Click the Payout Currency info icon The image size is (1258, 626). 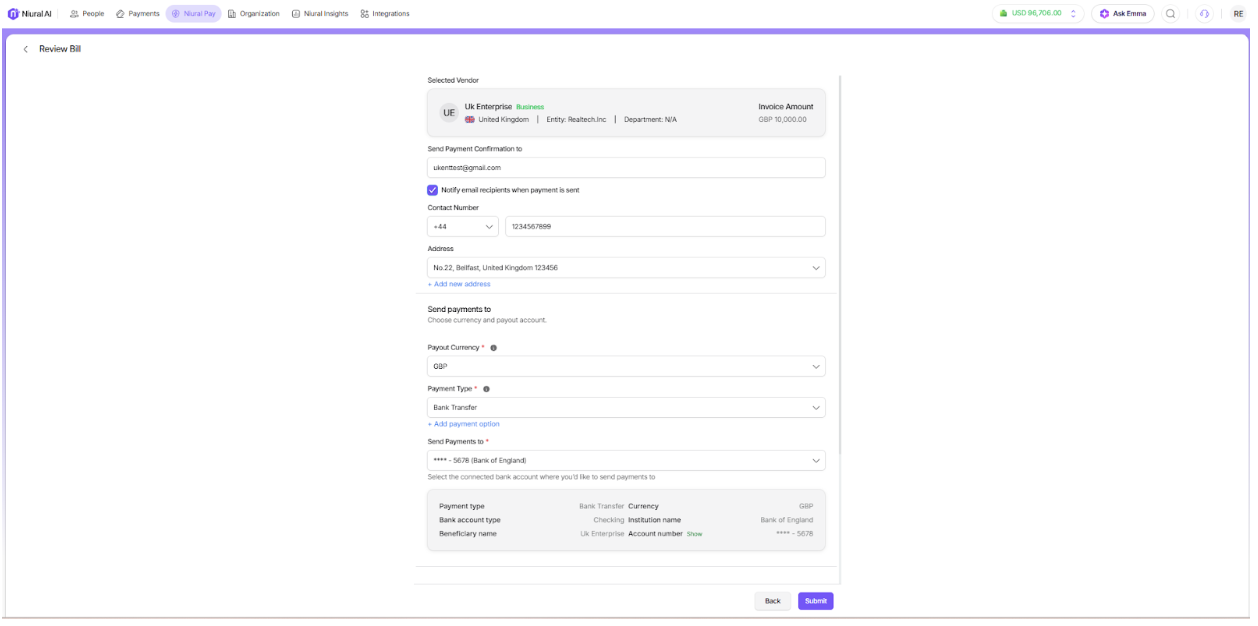pyautogui.click(x=494, y=348)
